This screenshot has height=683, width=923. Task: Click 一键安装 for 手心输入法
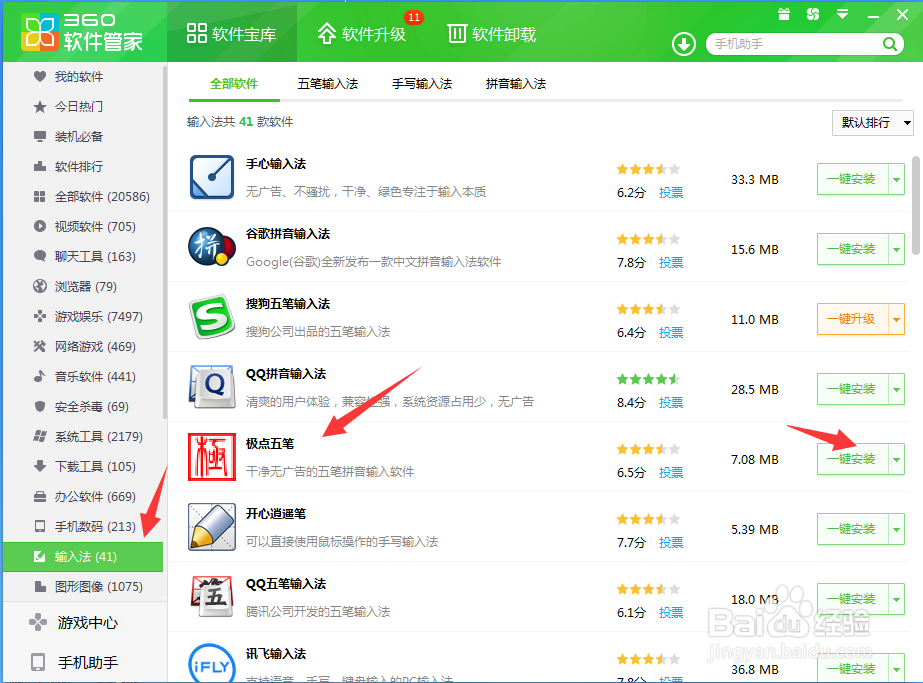[852, 179]
